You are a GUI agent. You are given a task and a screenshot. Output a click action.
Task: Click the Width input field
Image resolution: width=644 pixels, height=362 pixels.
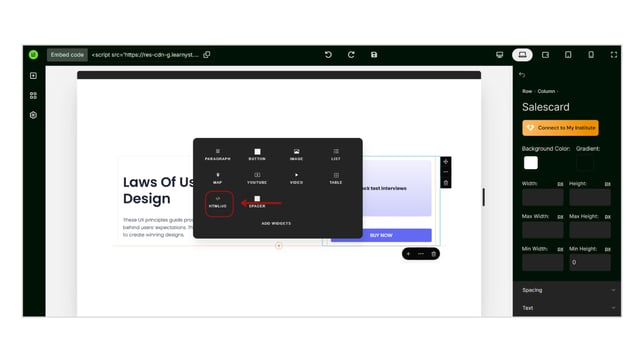click(543, 197)
